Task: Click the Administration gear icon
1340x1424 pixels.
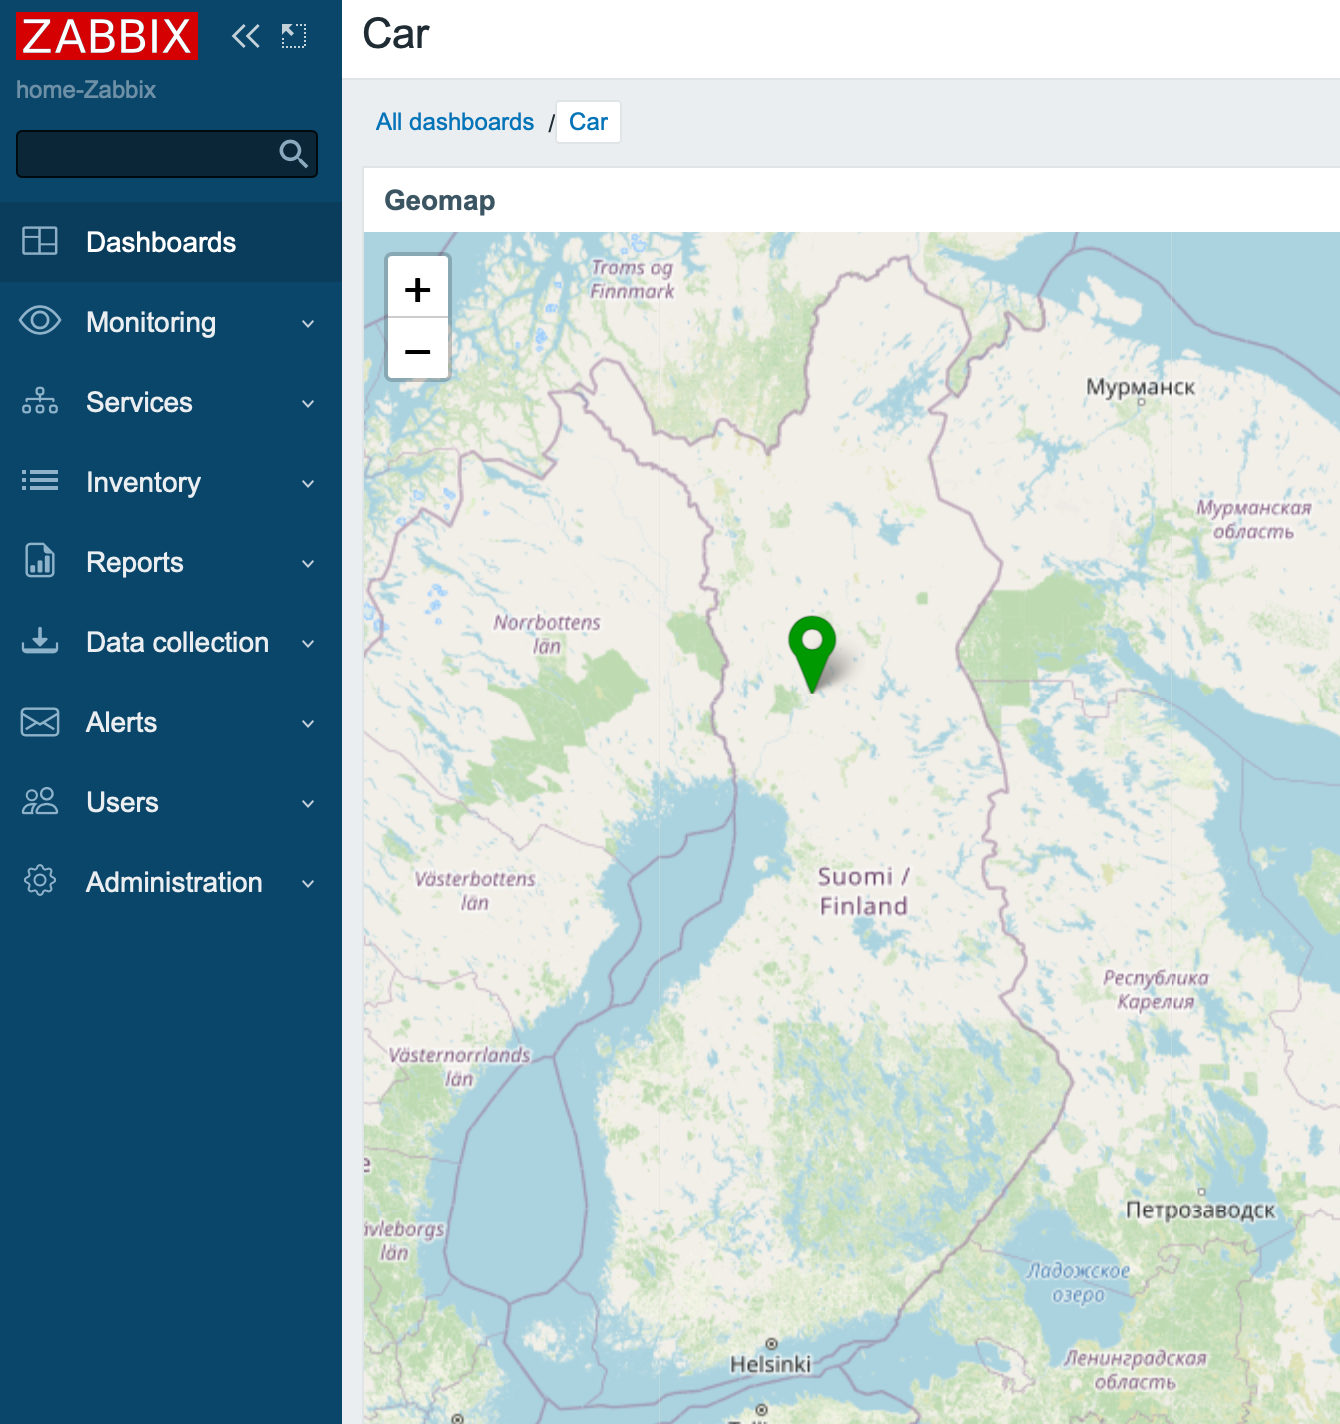Action: [40, 881]
